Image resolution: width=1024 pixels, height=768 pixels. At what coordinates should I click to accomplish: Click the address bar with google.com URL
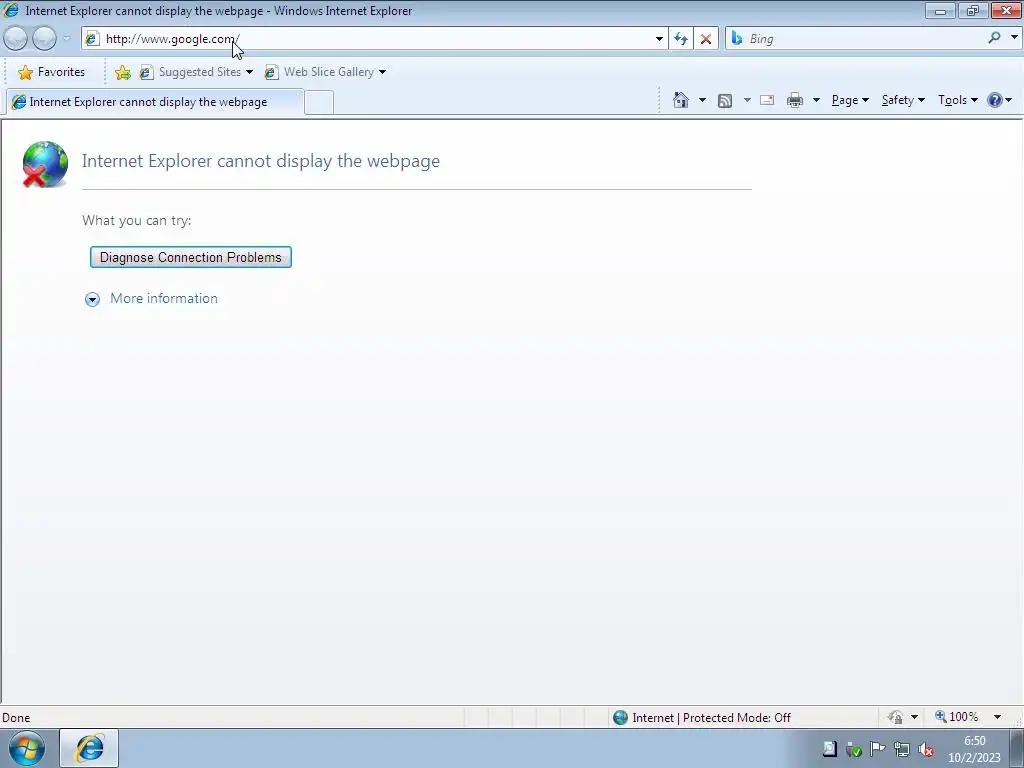376,39
